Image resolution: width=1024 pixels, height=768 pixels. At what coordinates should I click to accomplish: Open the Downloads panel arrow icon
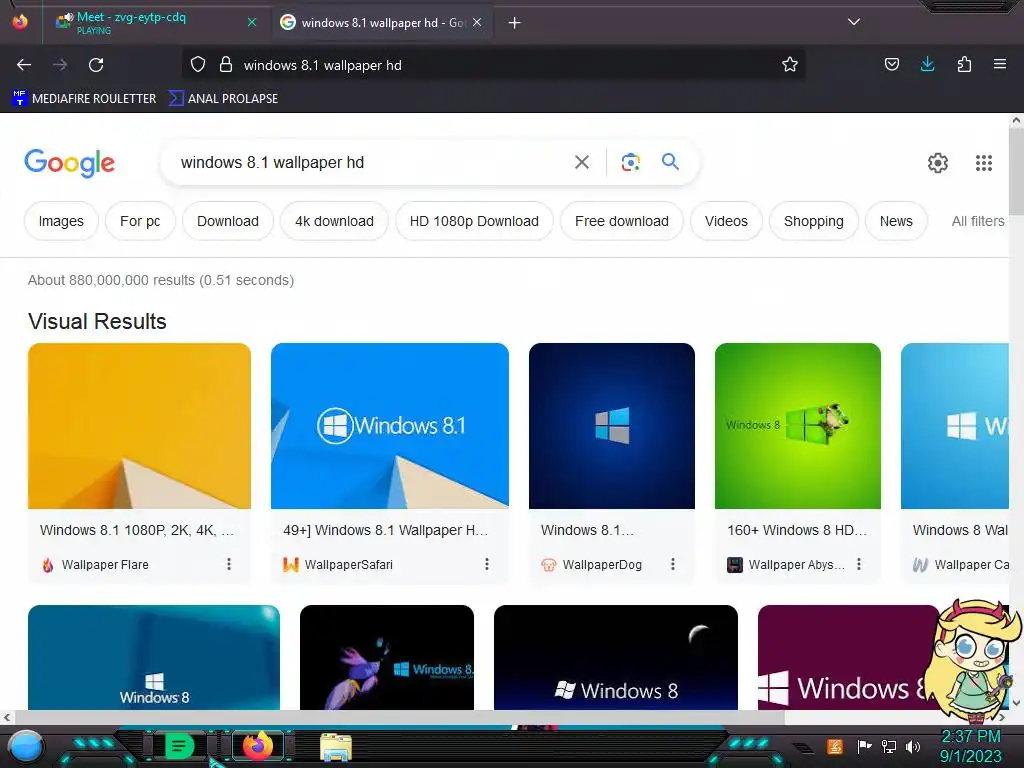[x=927, y=64]
